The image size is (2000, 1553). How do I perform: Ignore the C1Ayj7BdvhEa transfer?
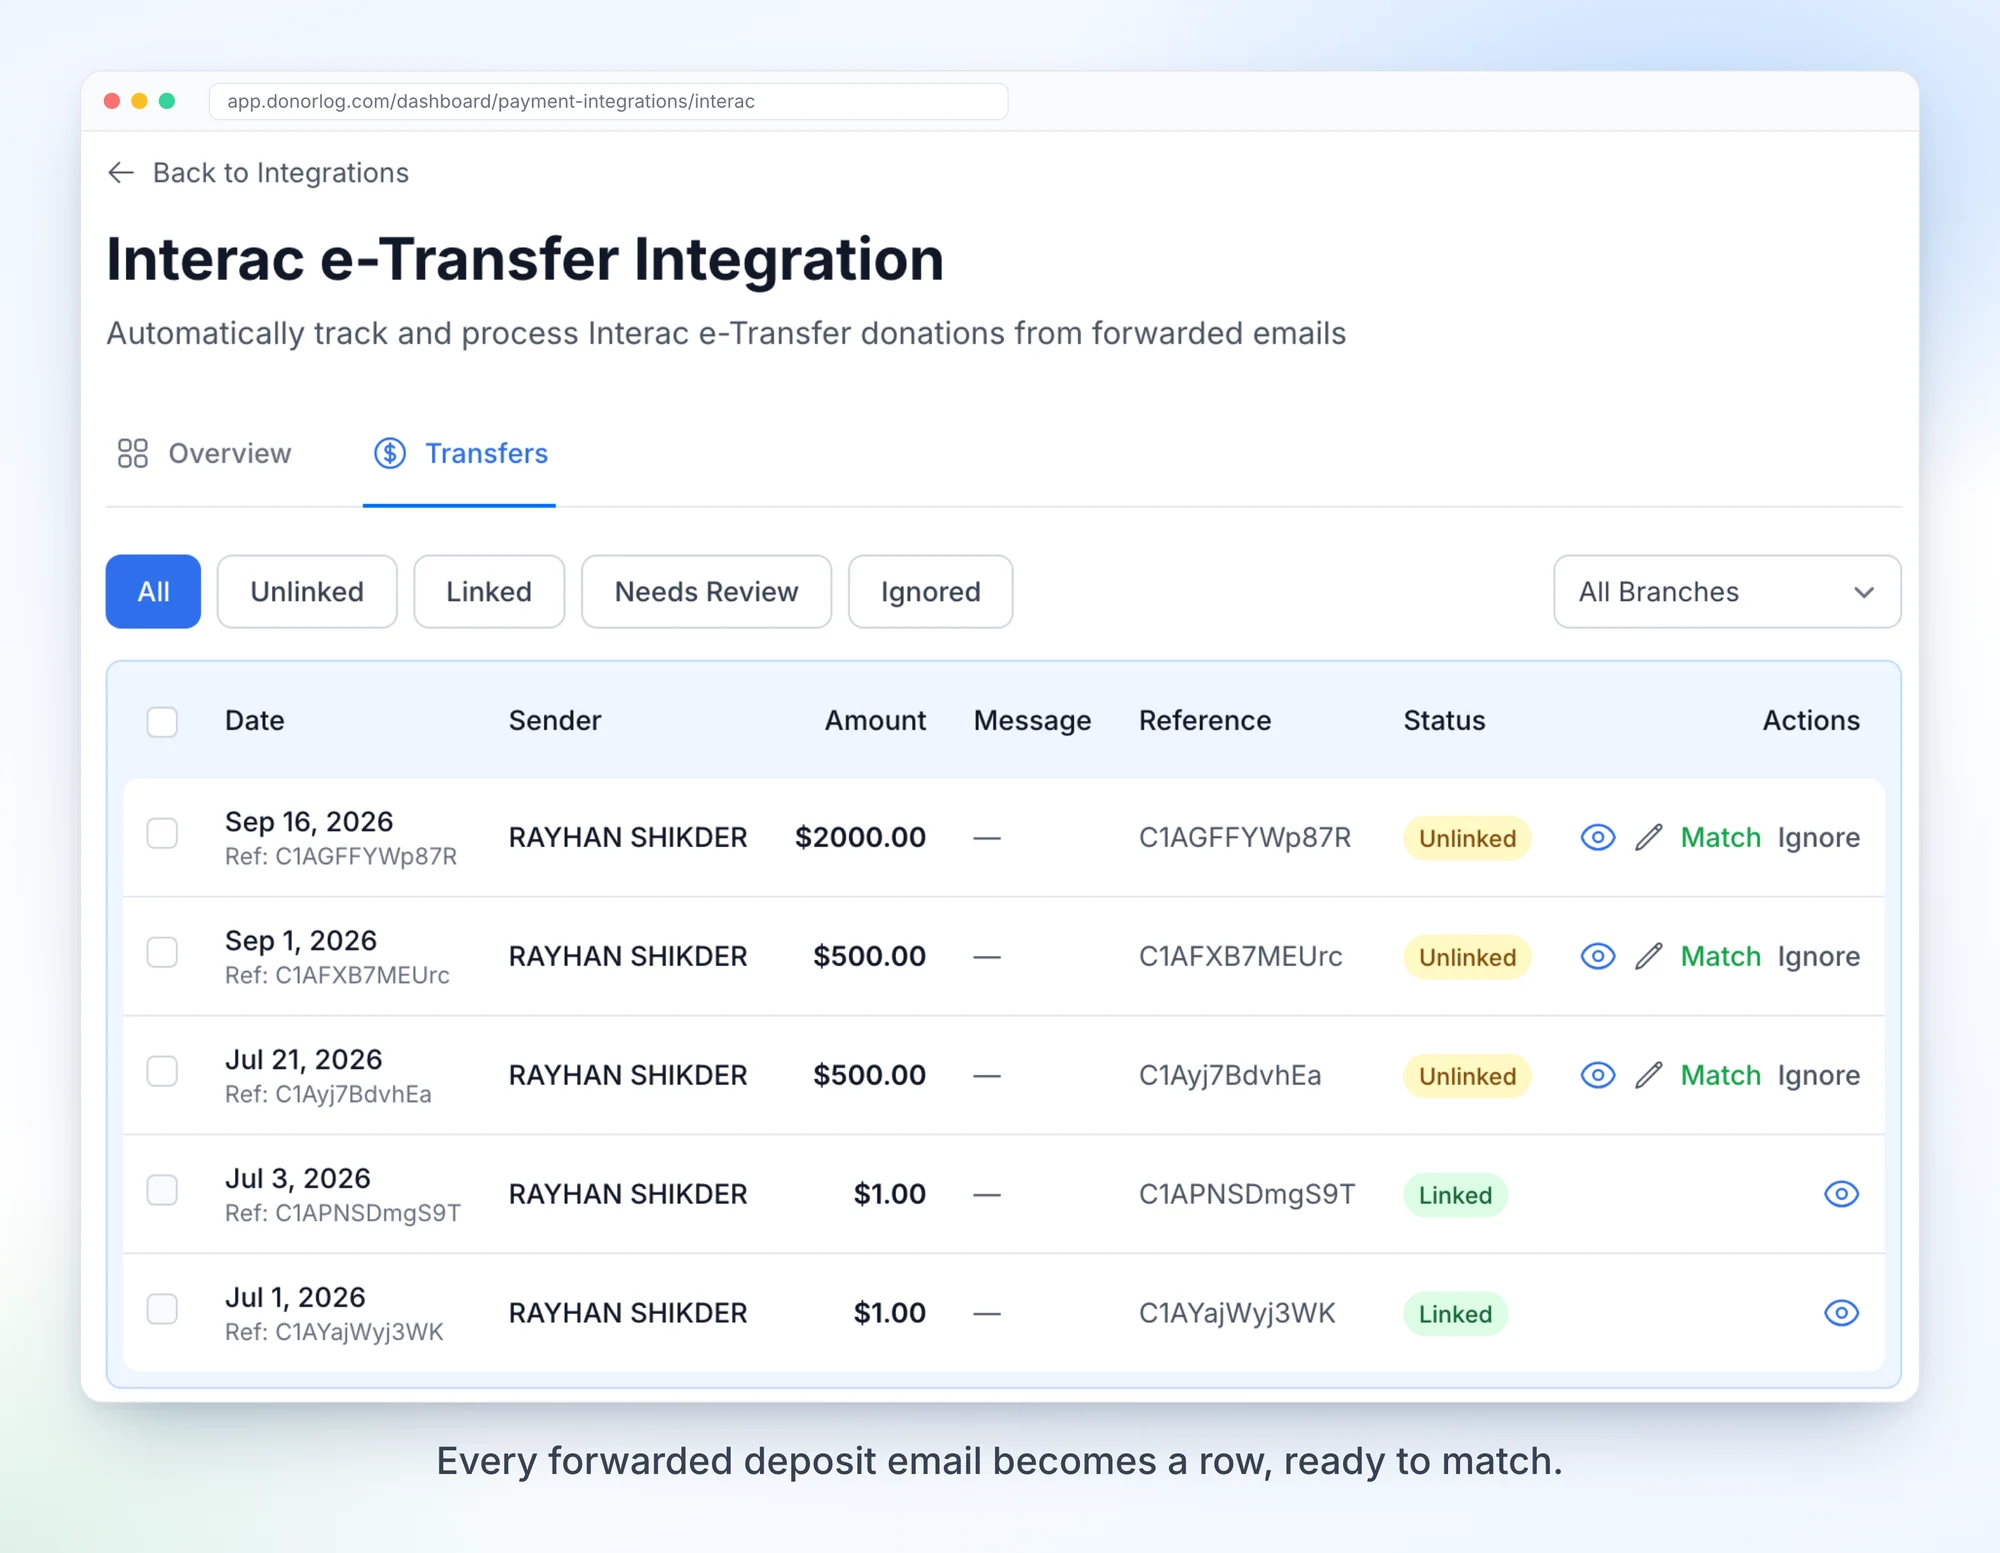pyautogui.click(x=1818, y=1075)
